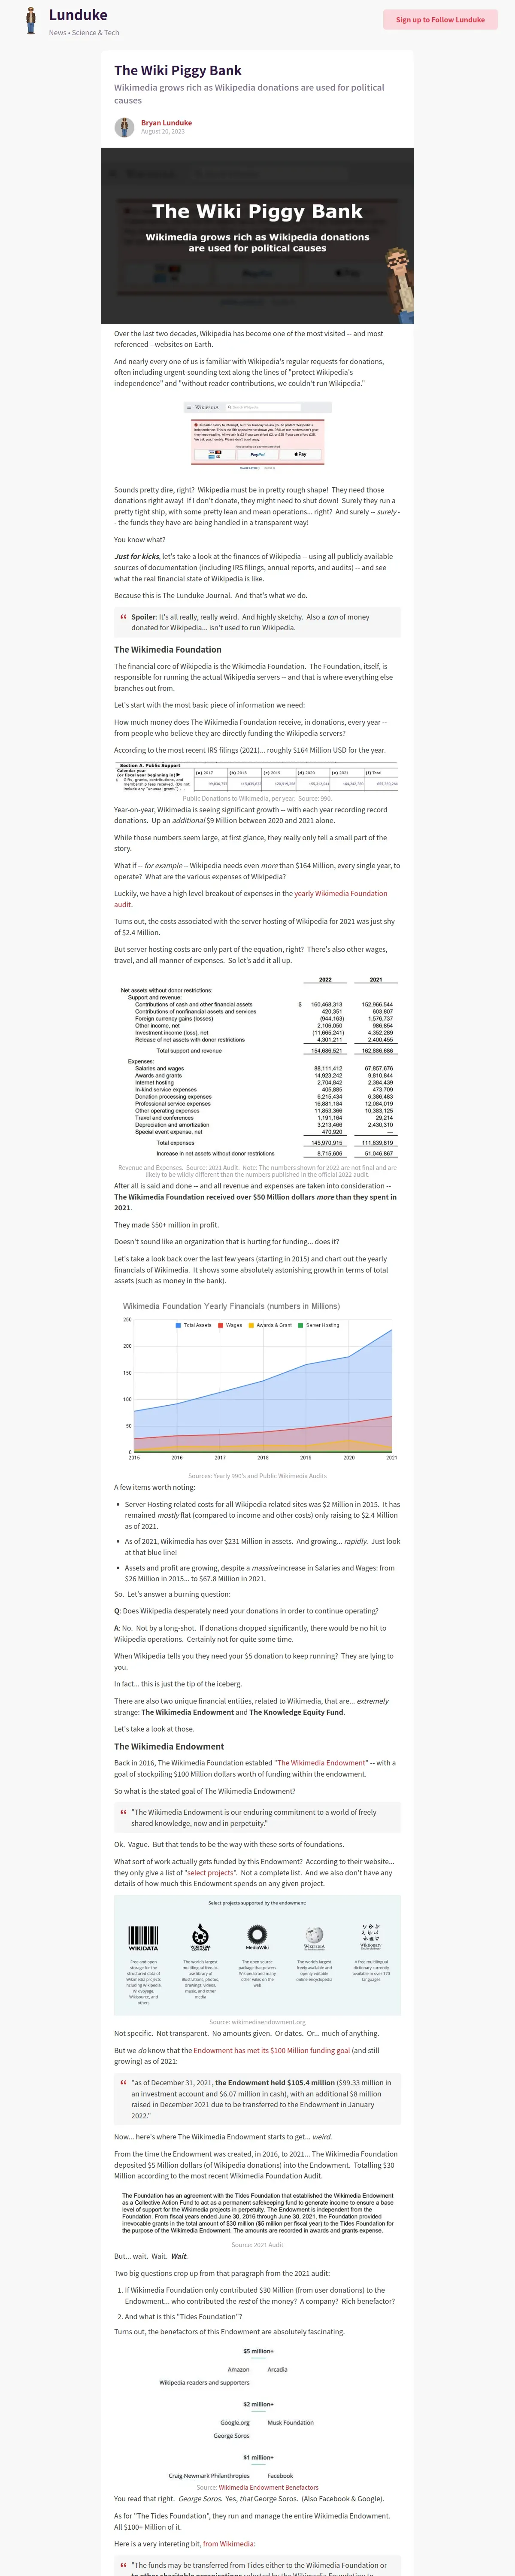Open the IRS Public Support table image
515x2576 pixels.
pos(257,778)
